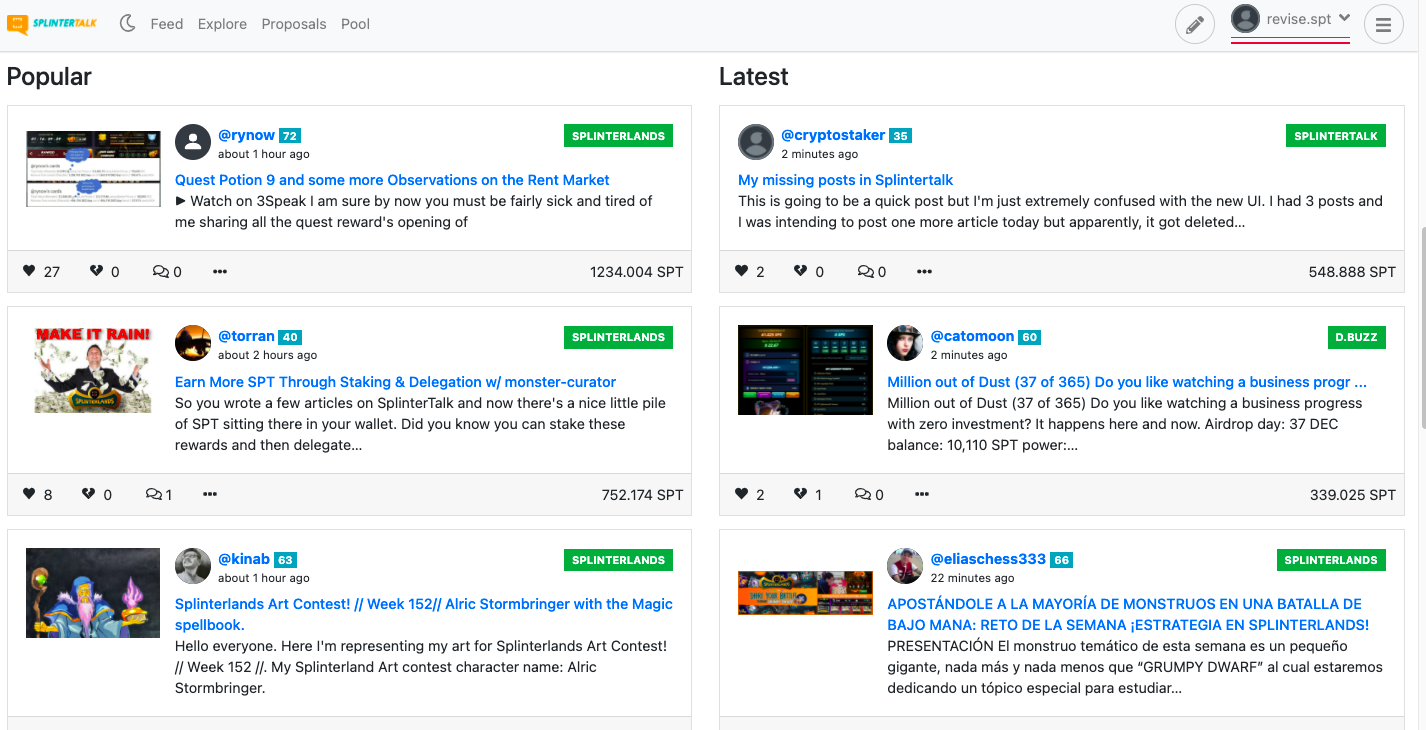1426x730 pixels.
Task: Open Million out of Dust post title
Action: tap(1127, 382)
